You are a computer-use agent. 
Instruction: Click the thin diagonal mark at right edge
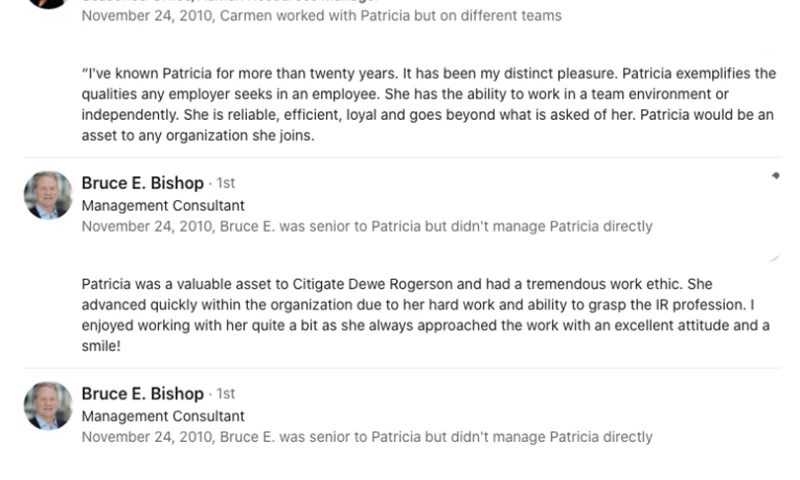point(774,258)
